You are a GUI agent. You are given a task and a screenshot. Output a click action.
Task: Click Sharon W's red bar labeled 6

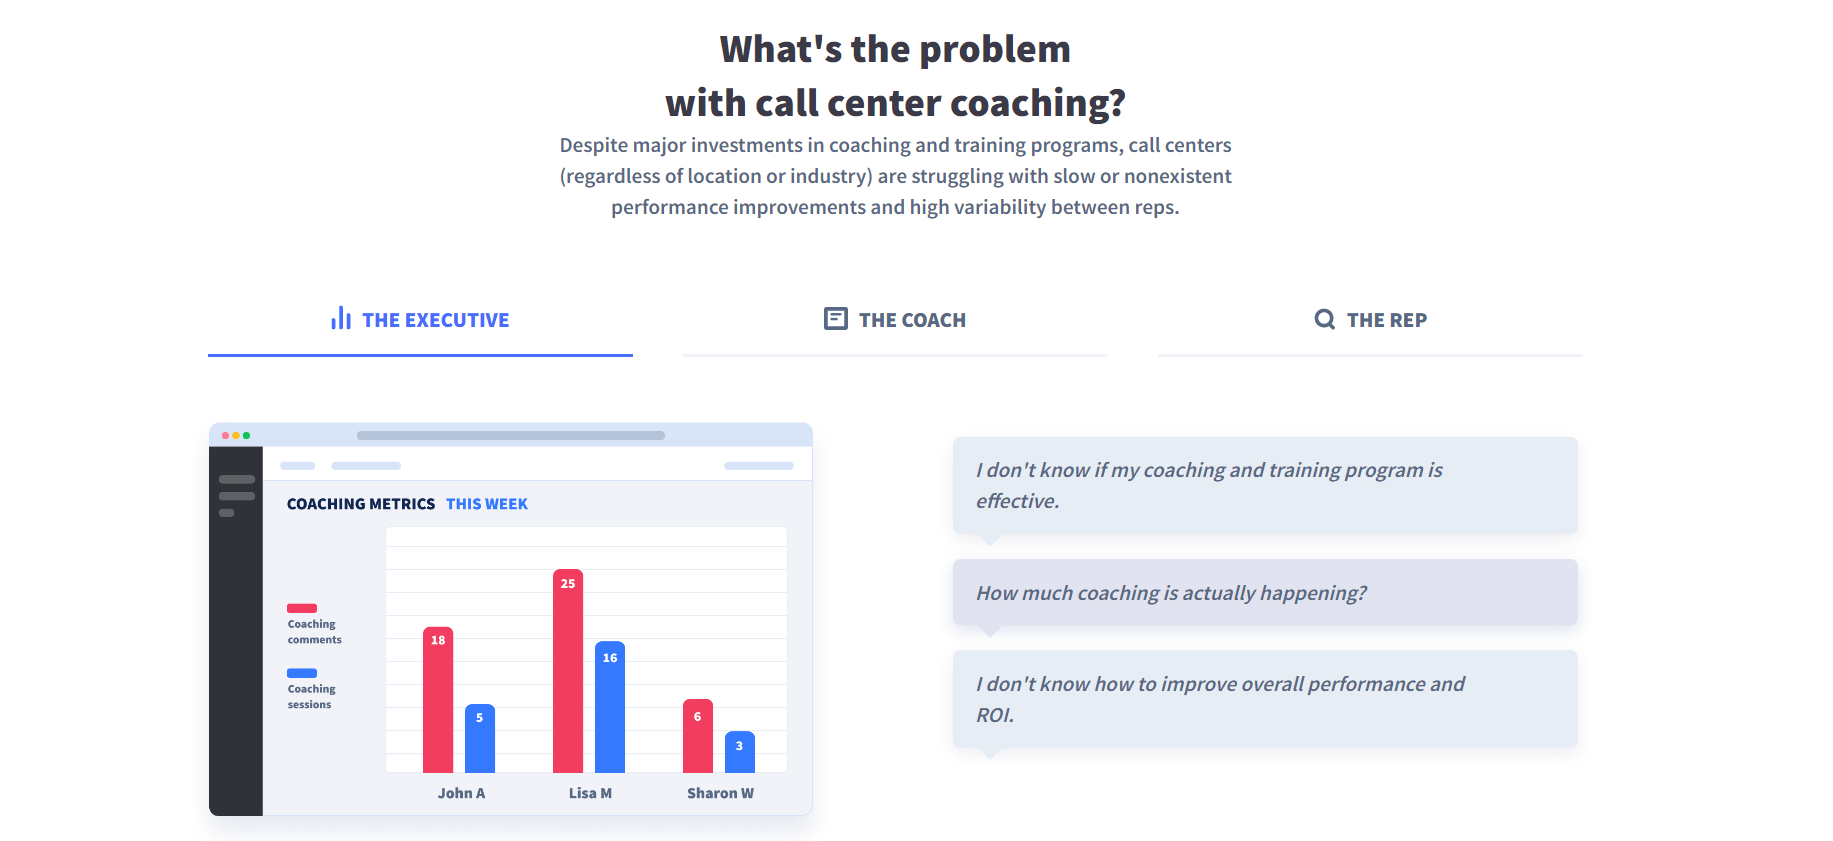[x=698, y=736]
